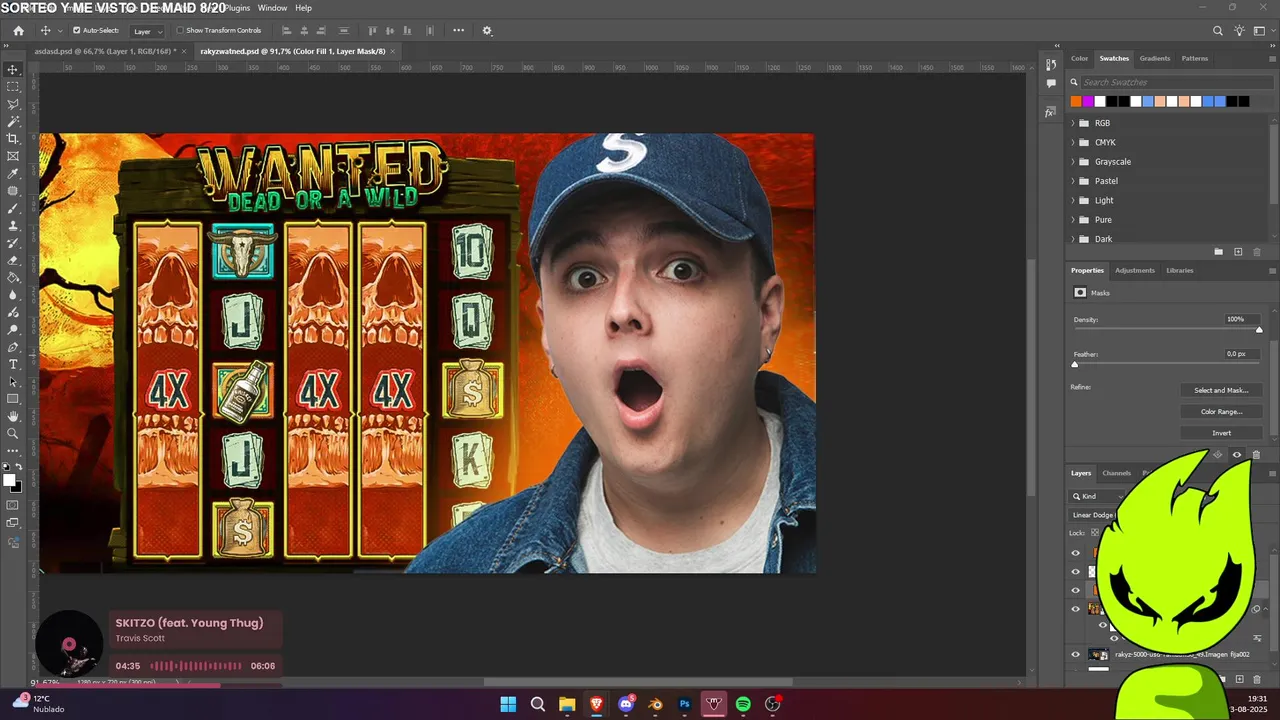Open File Explorer from the taskbar

[x=567, y=704]
